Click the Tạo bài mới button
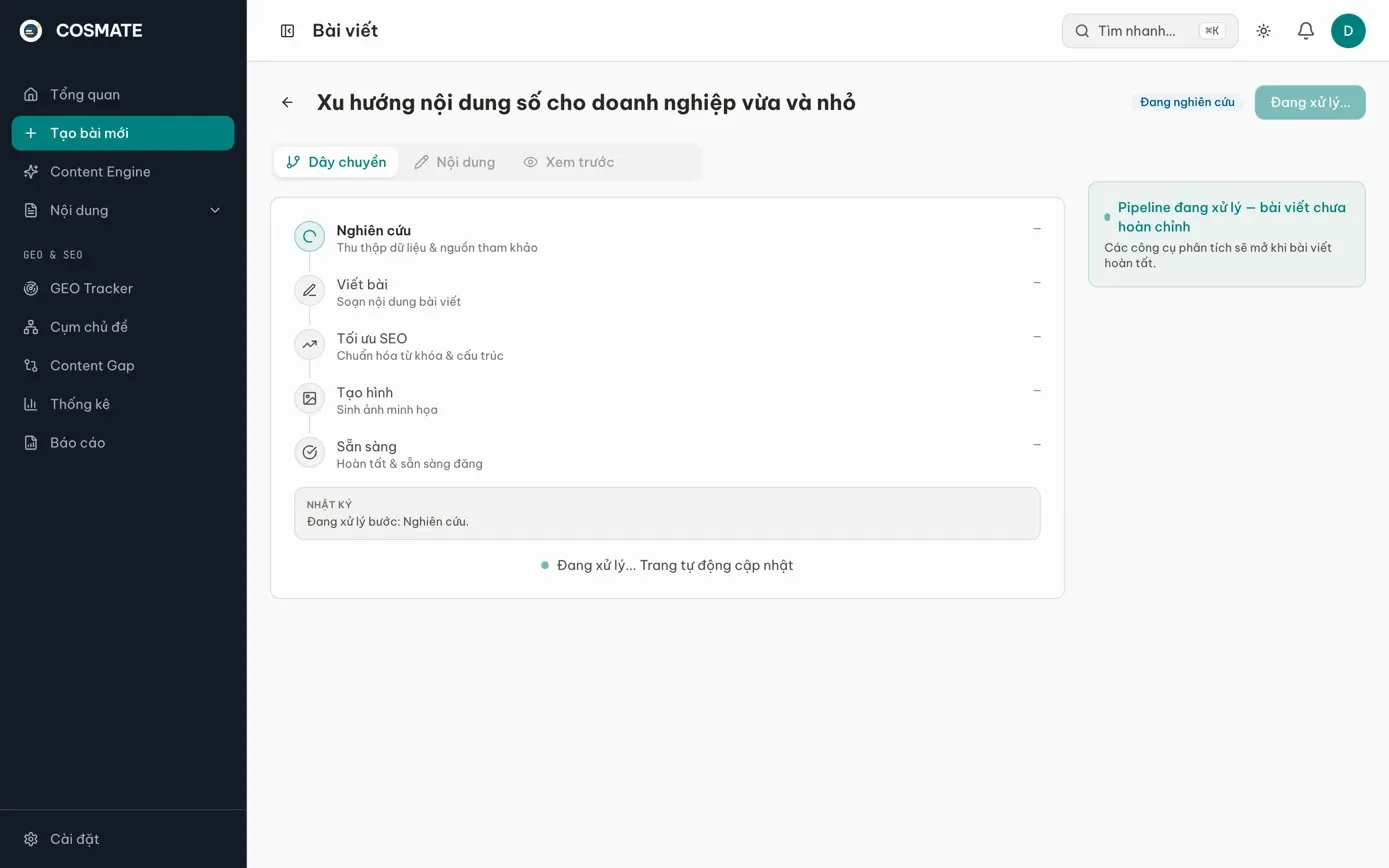The image size is (1389, 868). pyautogui.click(x=123, y=133)
